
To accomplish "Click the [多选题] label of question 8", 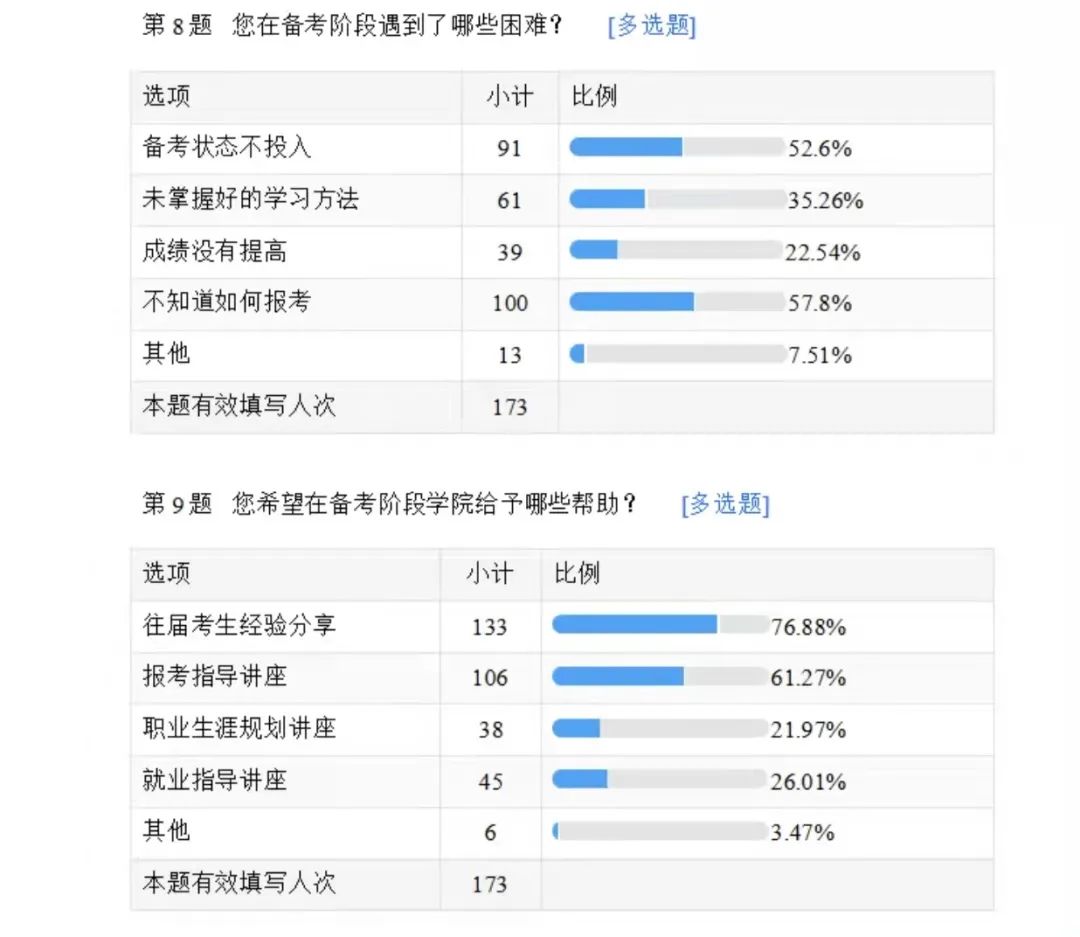I will coord(652,26).
